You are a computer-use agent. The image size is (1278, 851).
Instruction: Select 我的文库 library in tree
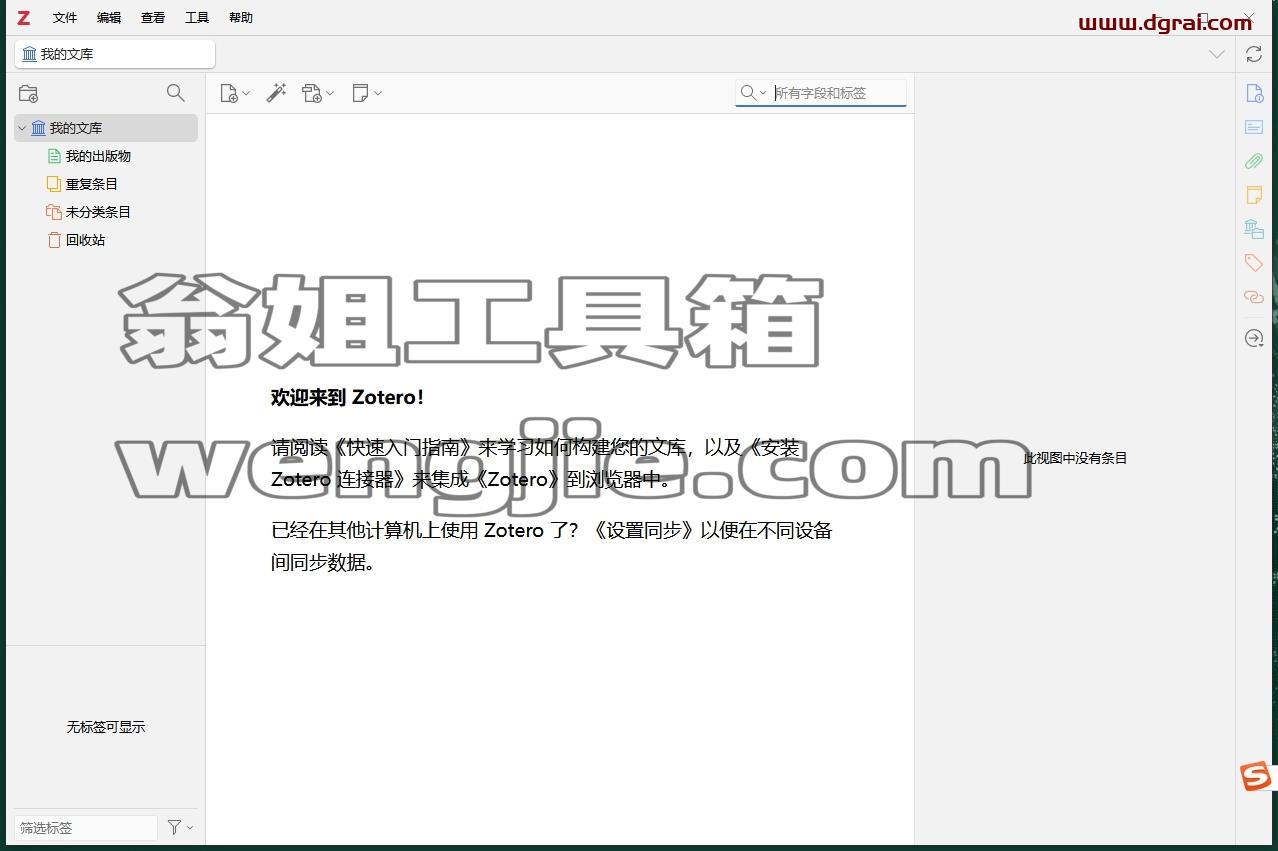106,128
